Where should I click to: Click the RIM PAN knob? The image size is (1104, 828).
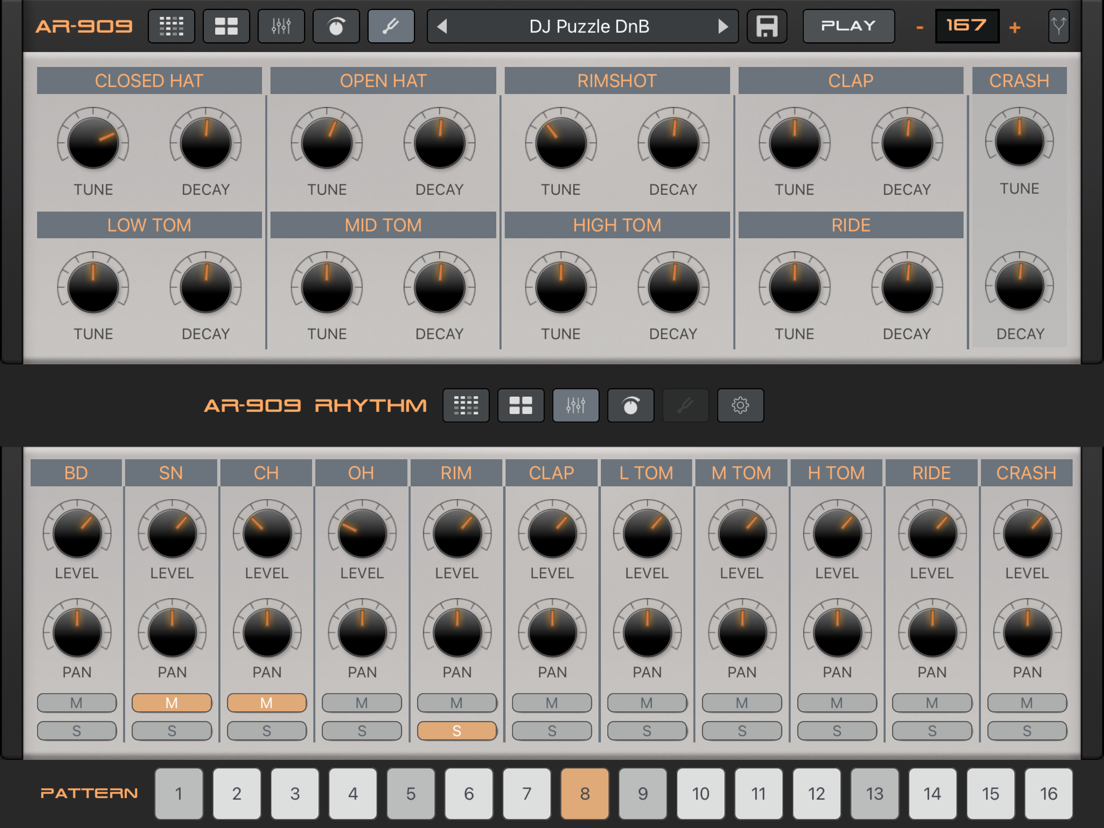click(457, 632)
